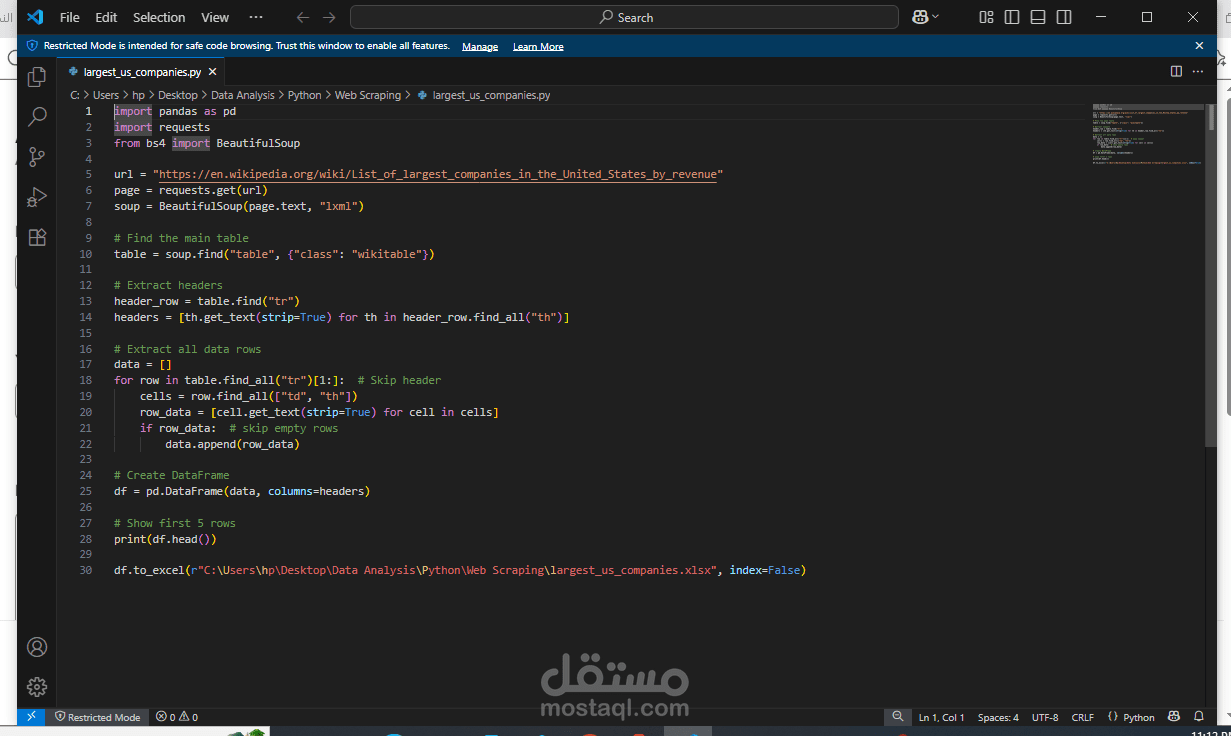The height and width of the screenshot is (736, 1231).
Task: Open the Manage gear icon
Action: 37,687
